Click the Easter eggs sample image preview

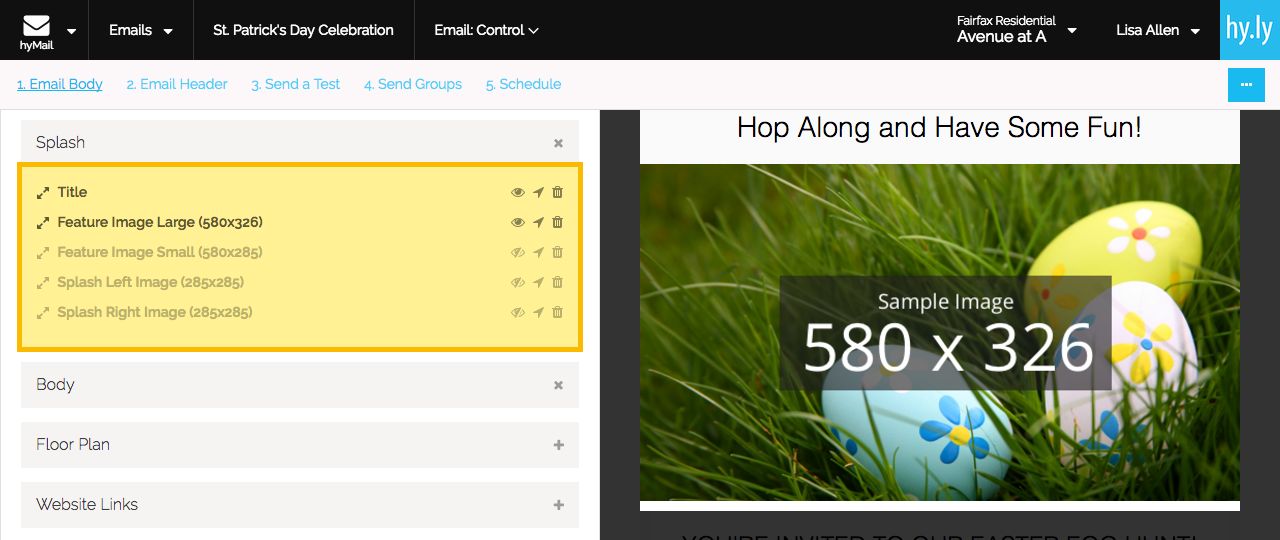tap(940, 332)
